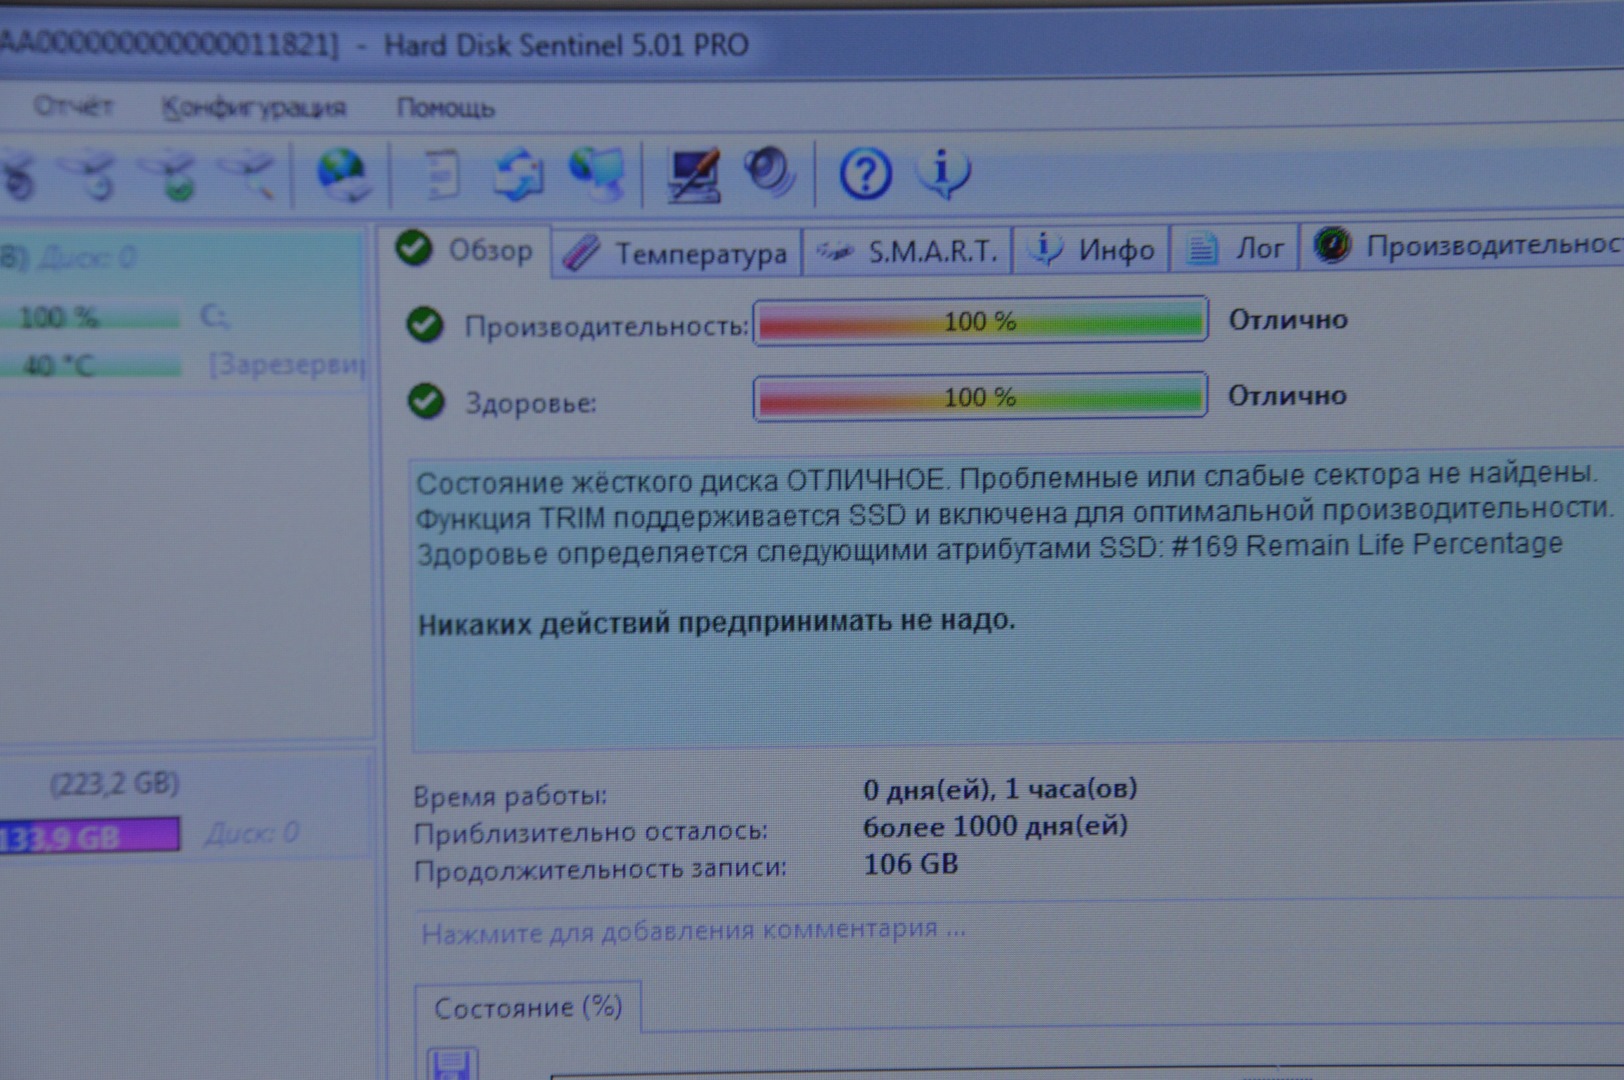1624x1080 pixels.
Task: Click the refresh arrows toolbar icon
Action: click(x=518, y=176)
